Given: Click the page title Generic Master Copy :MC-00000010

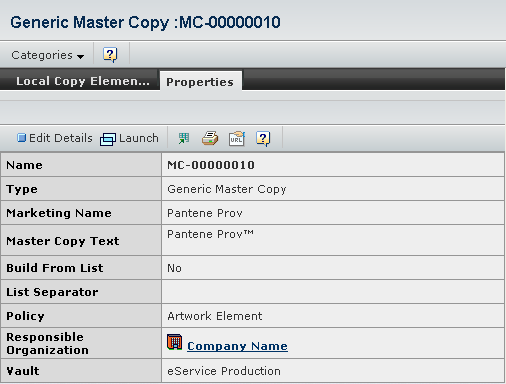Looking at the screenshot, I should pyautogui.click(x=145, y=22).
